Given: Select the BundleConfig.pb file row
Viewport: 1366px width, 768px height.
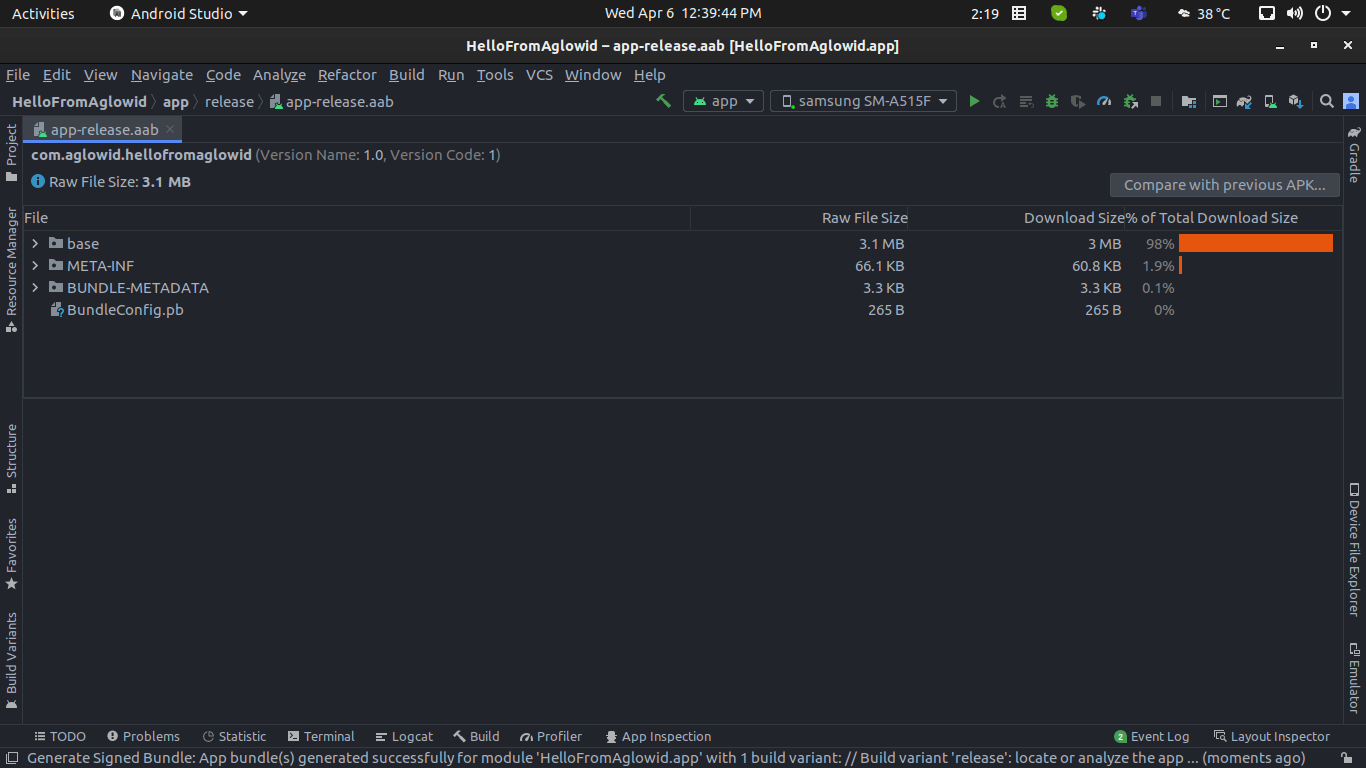Looking at the screenshot, I should coord(683,310).
